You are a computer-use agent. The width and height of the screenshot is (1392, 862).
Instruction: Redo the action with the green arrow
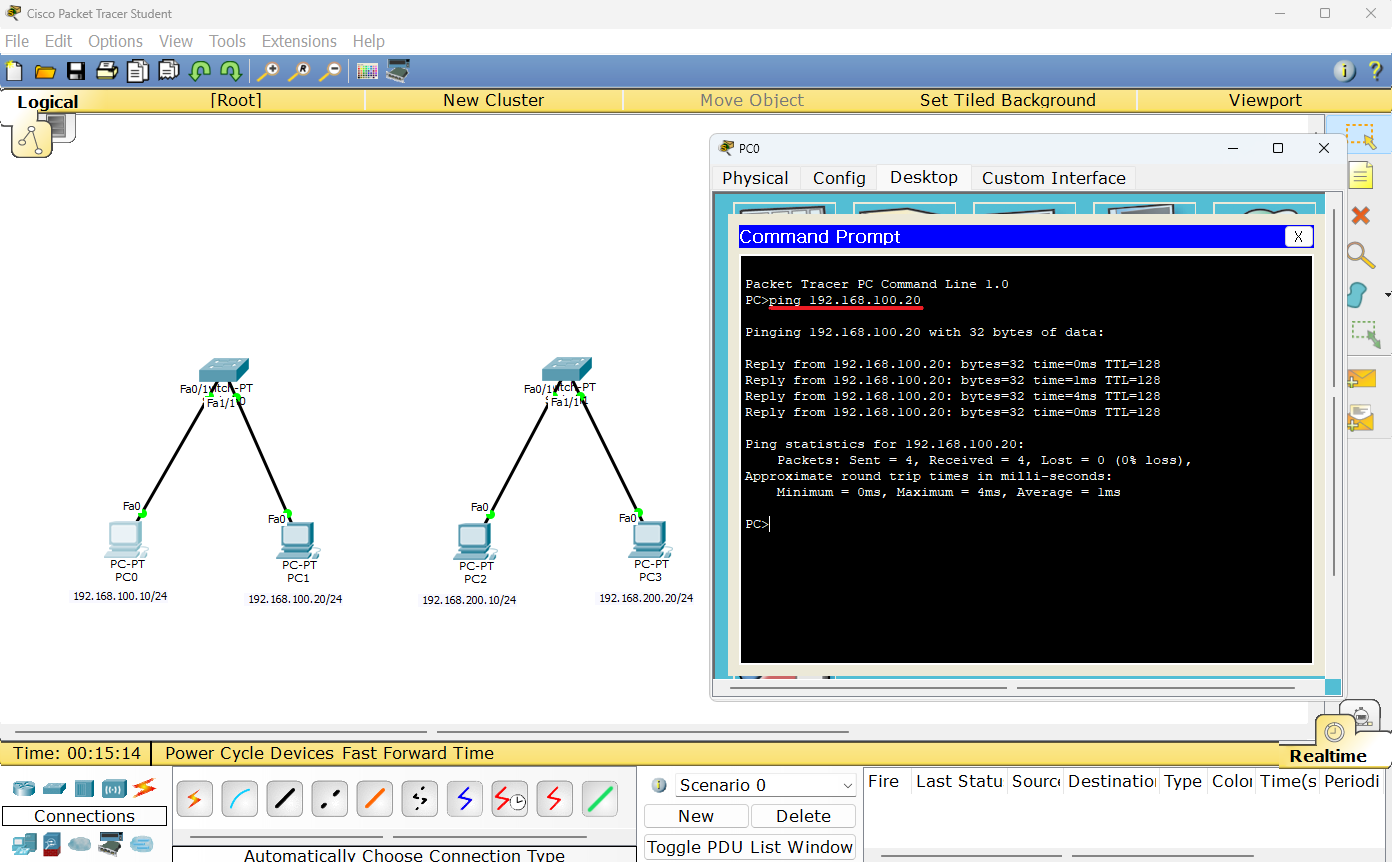click(x=231, y=71)
